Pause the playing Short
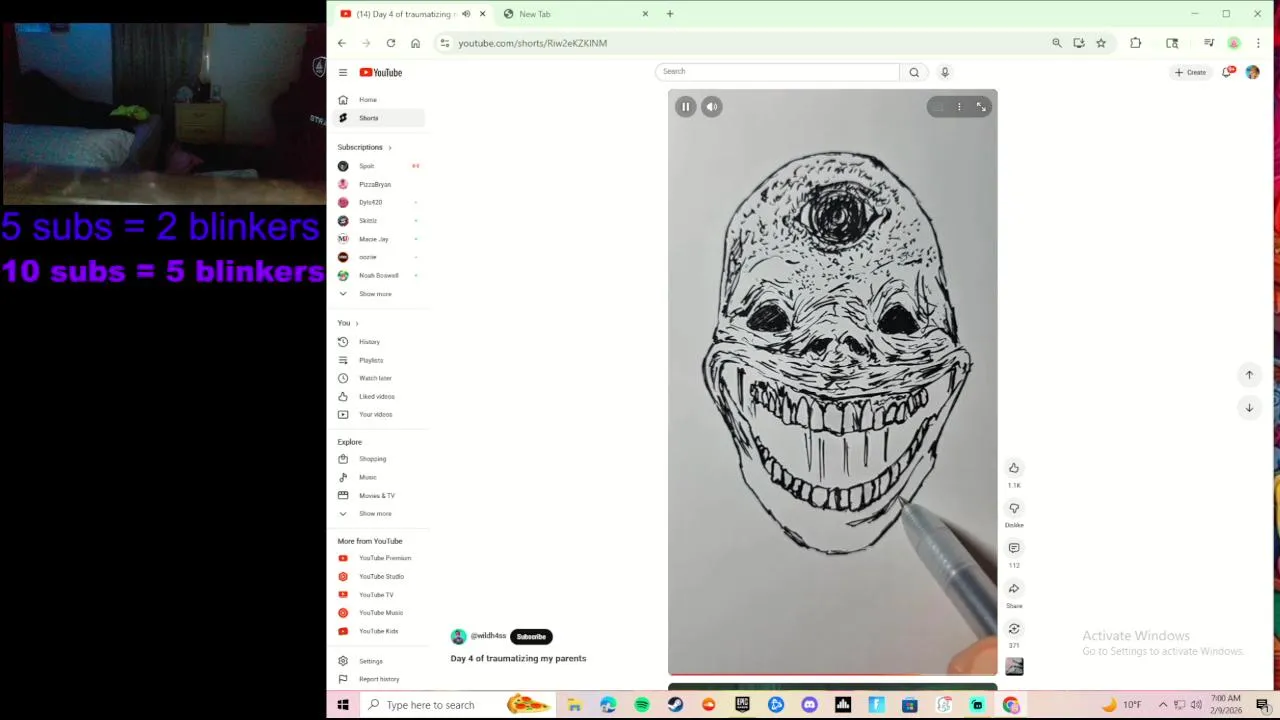The height and width of the screenshot is (720, 1280). coord(685,107)
